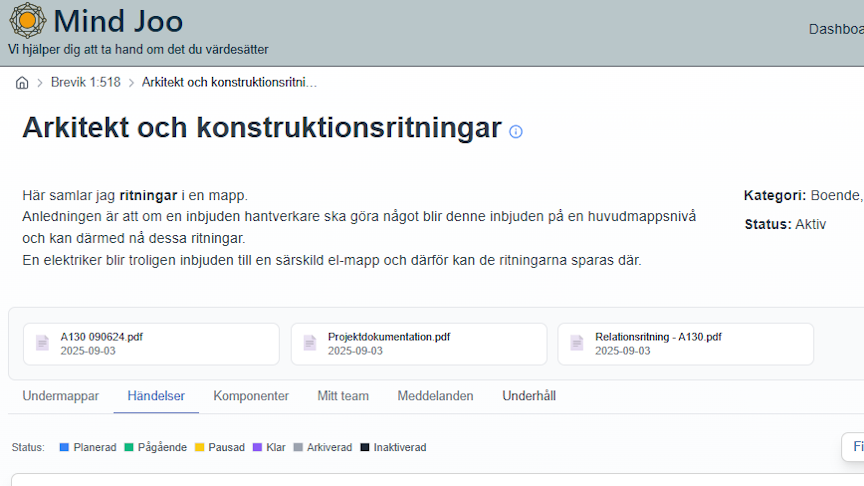Click the green Pågående status swatch
The height and width of the screenshot is (486, 864).
click(129, 447)
